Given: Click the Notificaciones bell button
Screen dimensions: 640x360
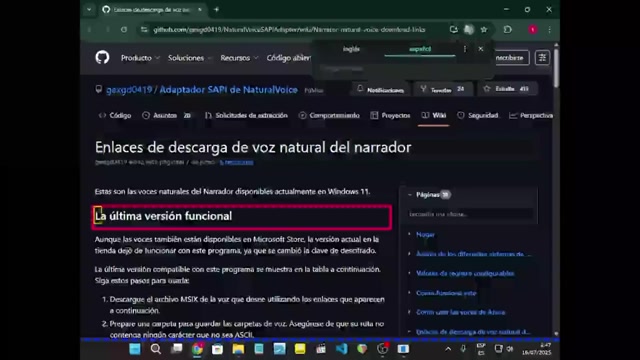Looking at the screenshot, I should point(380,89).
